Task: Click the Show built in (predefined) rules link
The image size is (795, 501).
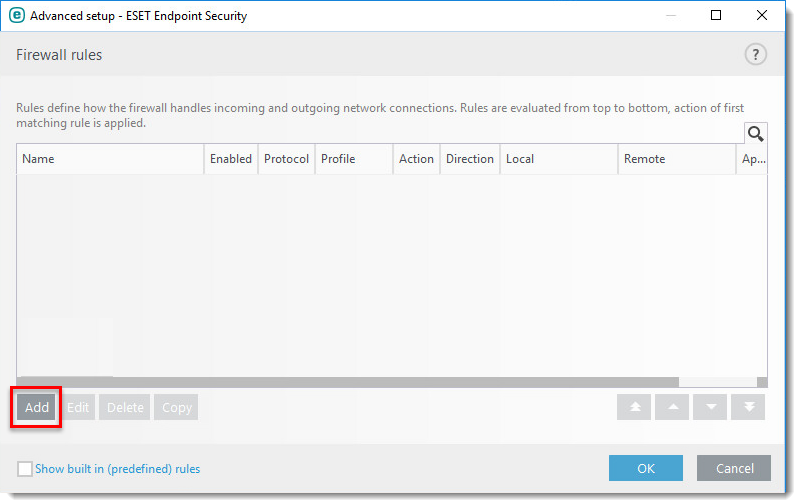Action: (117, 468)
